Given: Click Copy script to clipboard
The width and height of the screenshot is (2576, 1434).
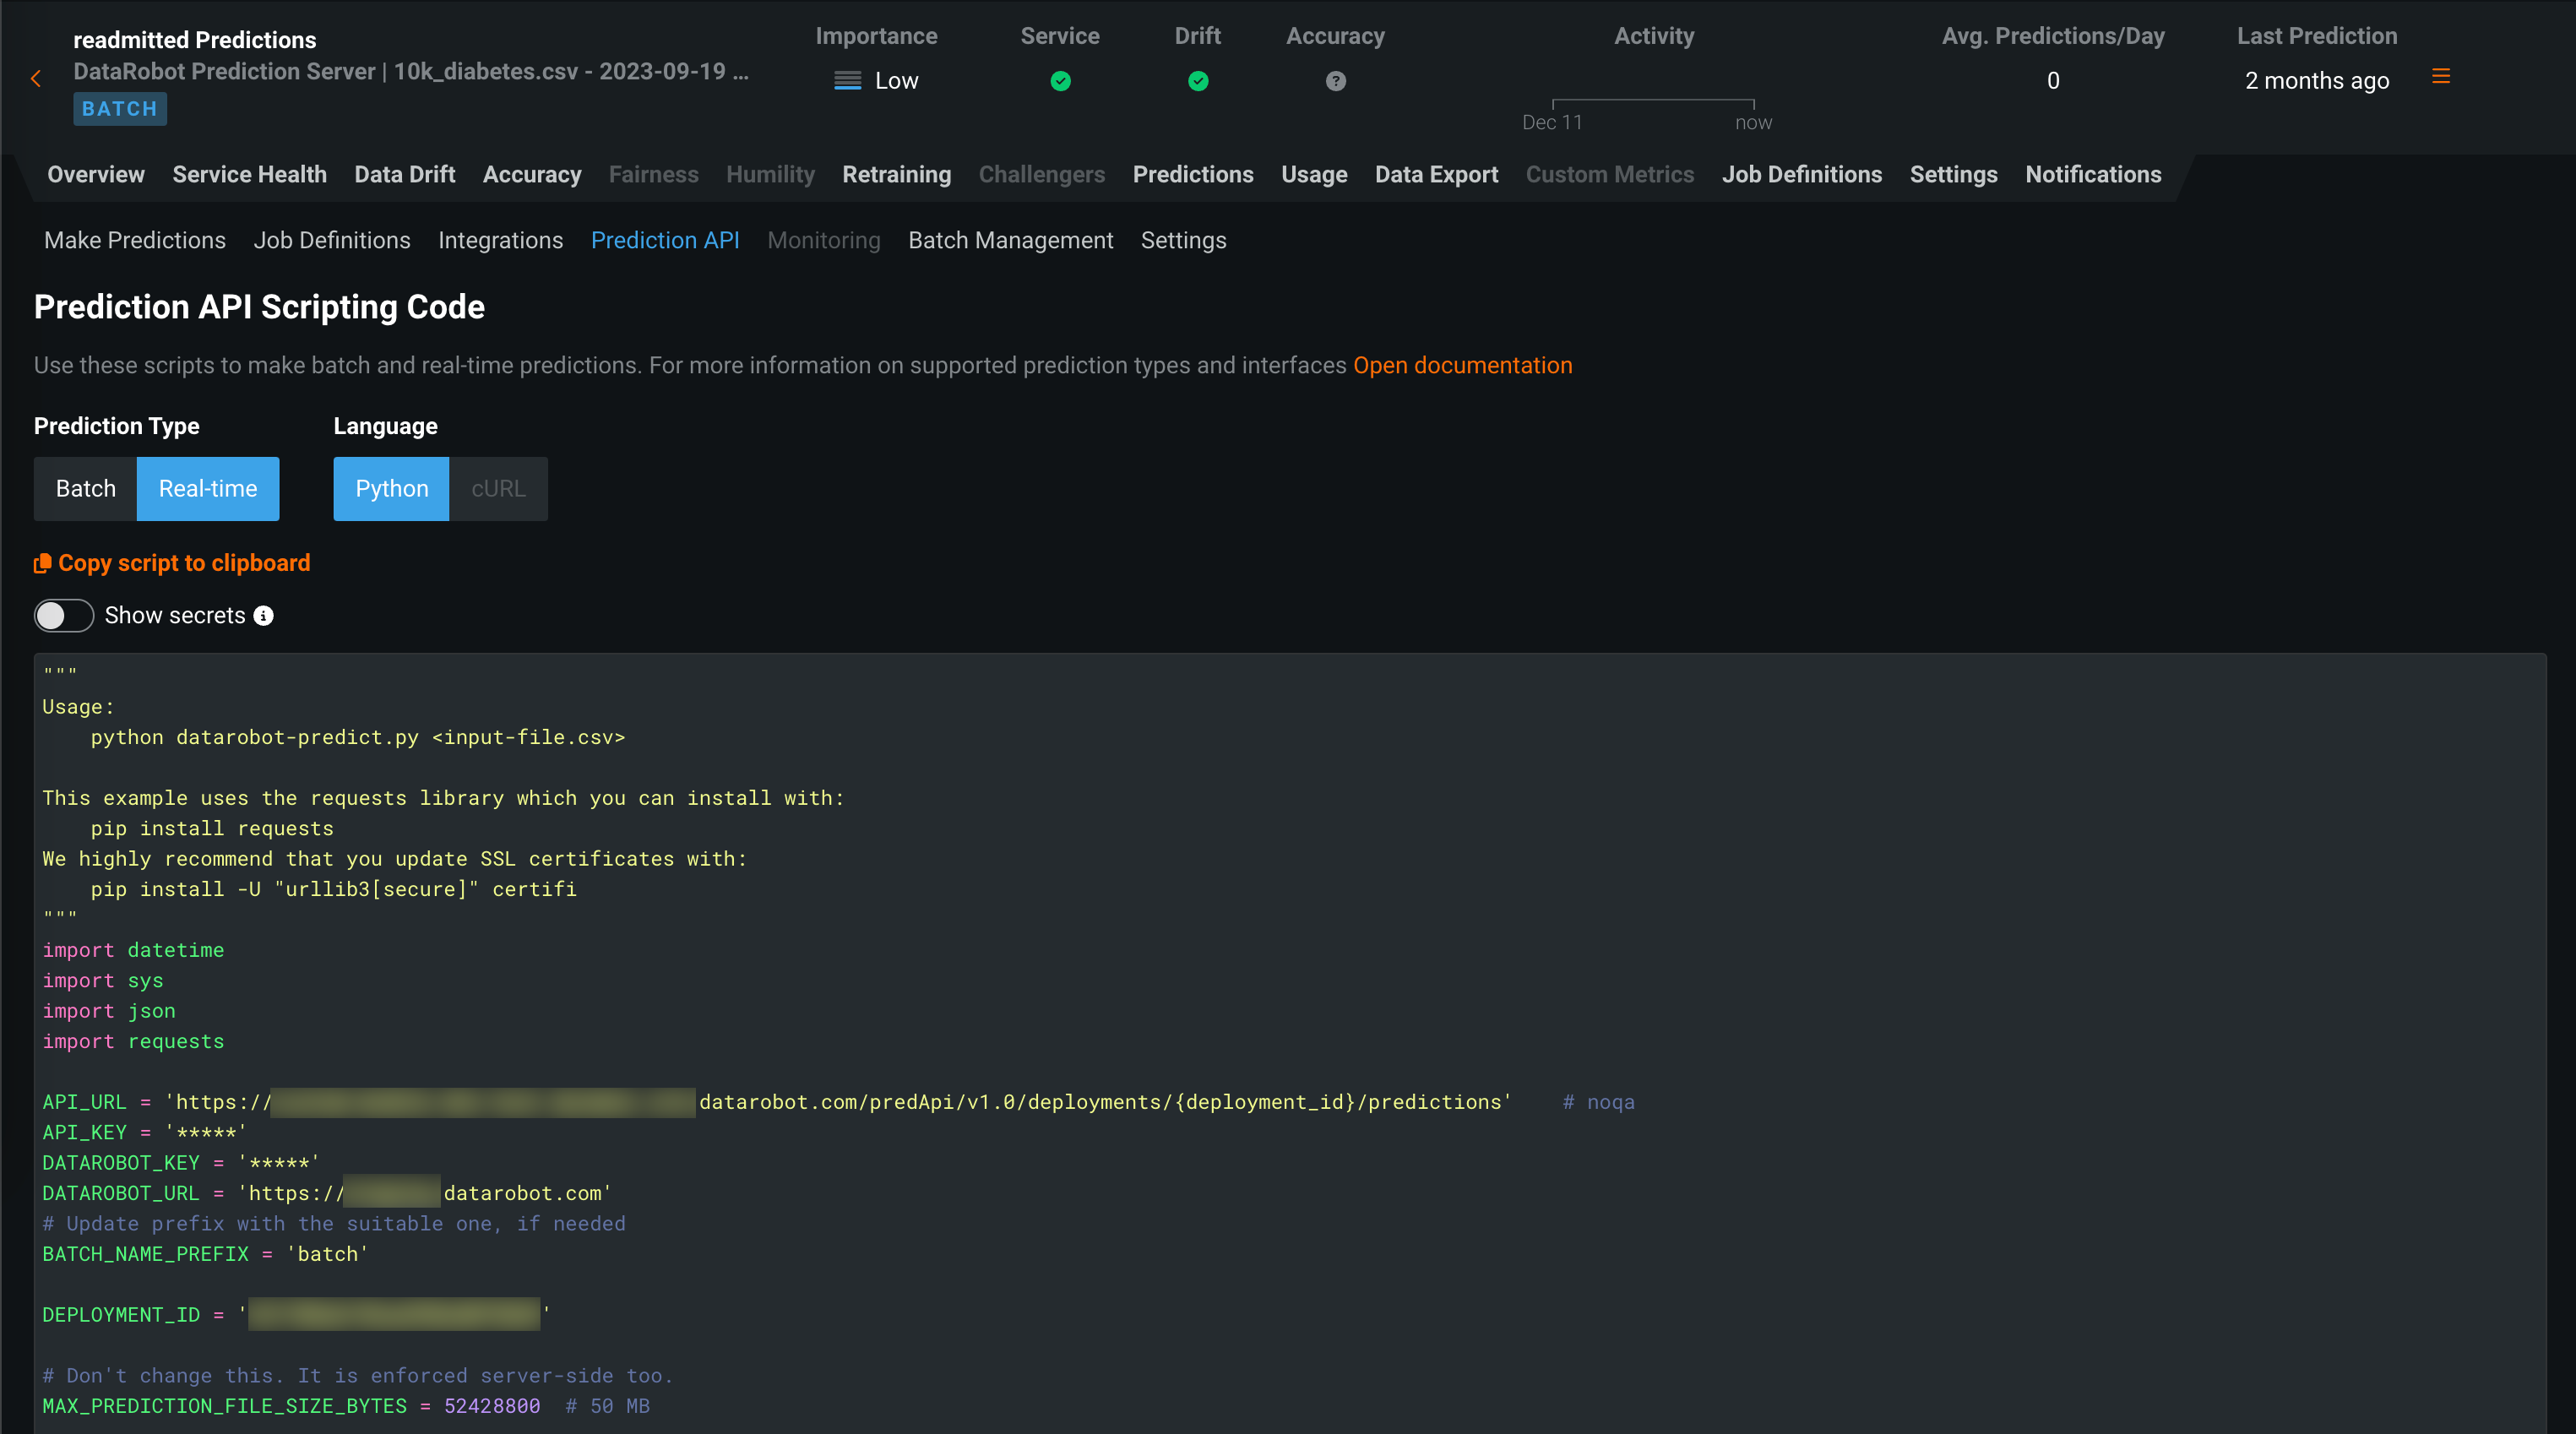Looking at the screenshot, I should pos(184,563).
